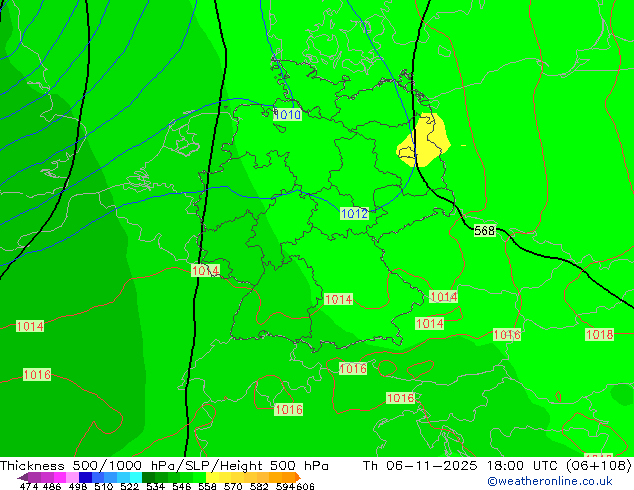Click the legend value 546
The image size is (634, 490).
pos(181,486)
